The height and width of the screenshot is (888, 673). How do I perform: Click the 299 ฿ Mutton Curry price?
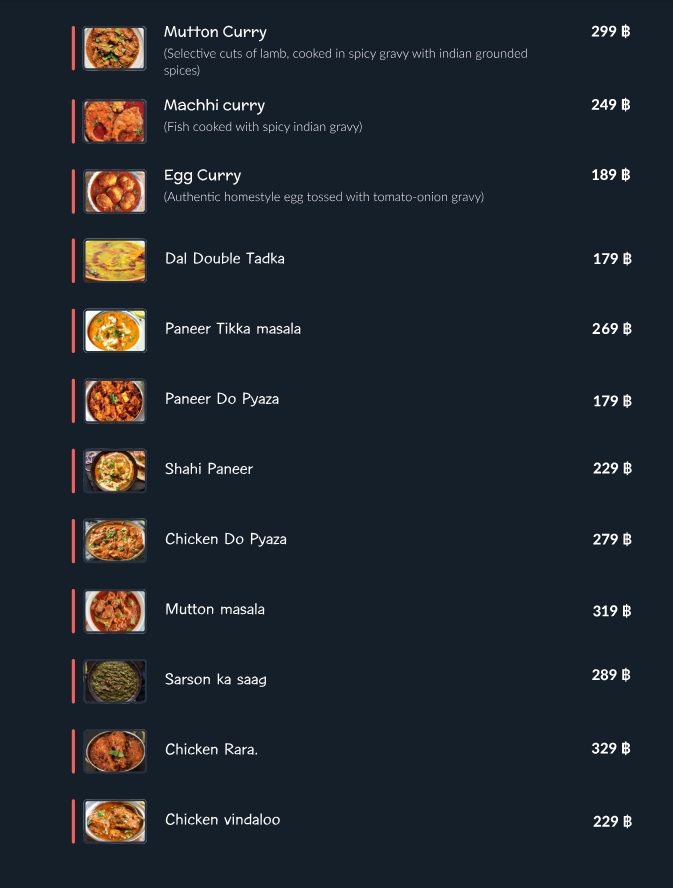(610, 31)
